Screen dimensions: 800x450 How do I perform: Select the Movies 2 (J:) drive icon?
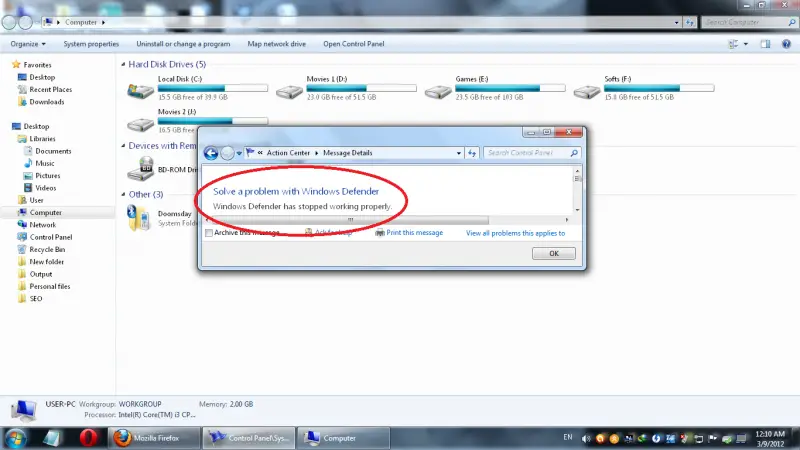point(140,124)
